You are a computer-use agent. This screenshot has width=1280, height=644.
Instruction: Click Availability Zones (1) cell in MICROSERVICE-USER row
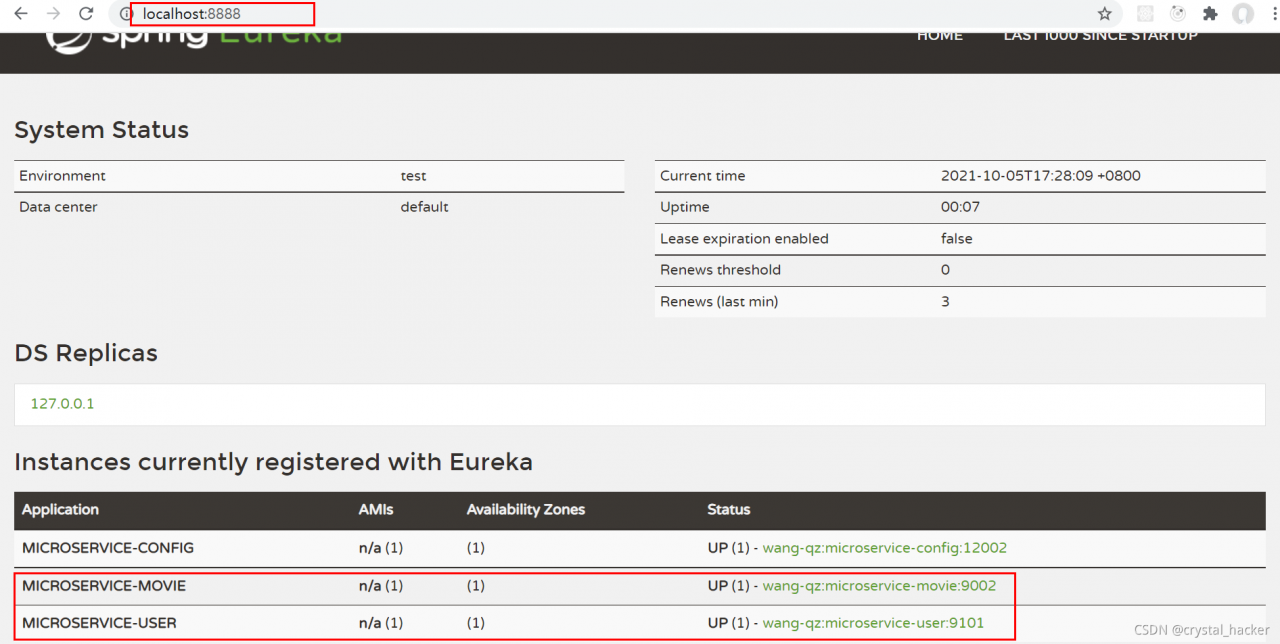(475, 623)
